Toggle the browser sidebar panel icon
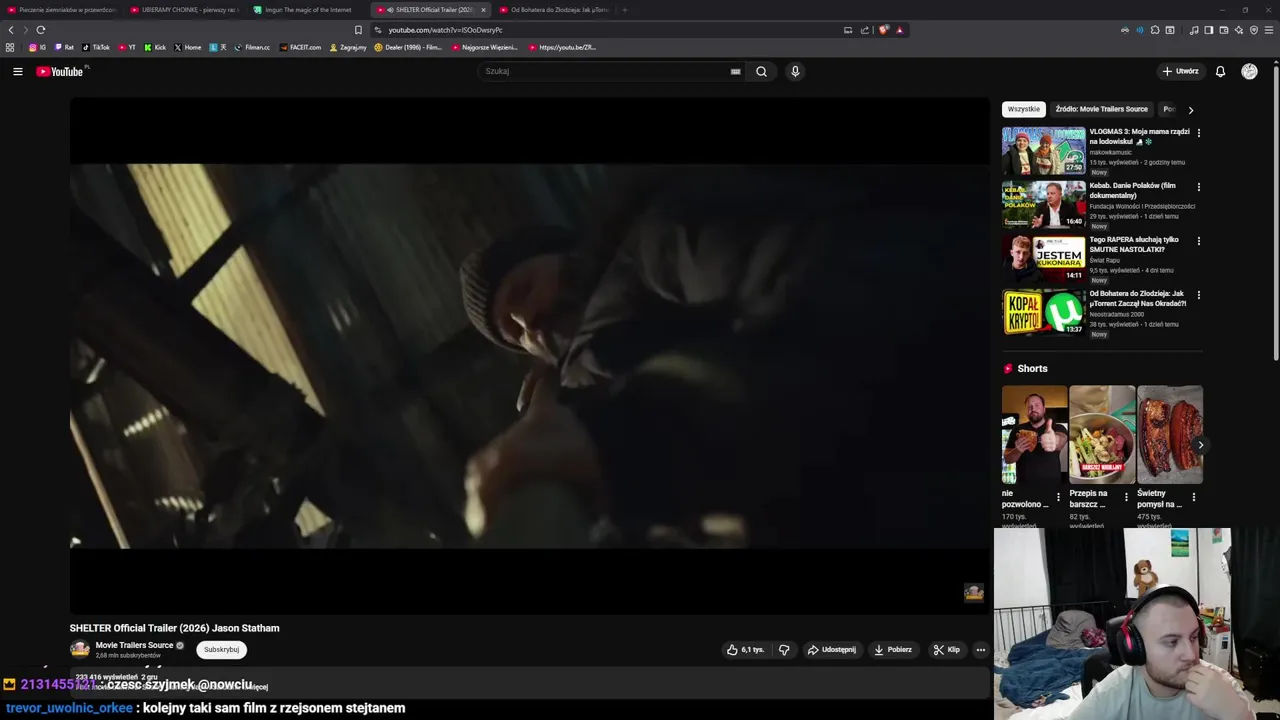Image resolution: width=1280 pixels, height=720 pixels. pos(1209,30)
